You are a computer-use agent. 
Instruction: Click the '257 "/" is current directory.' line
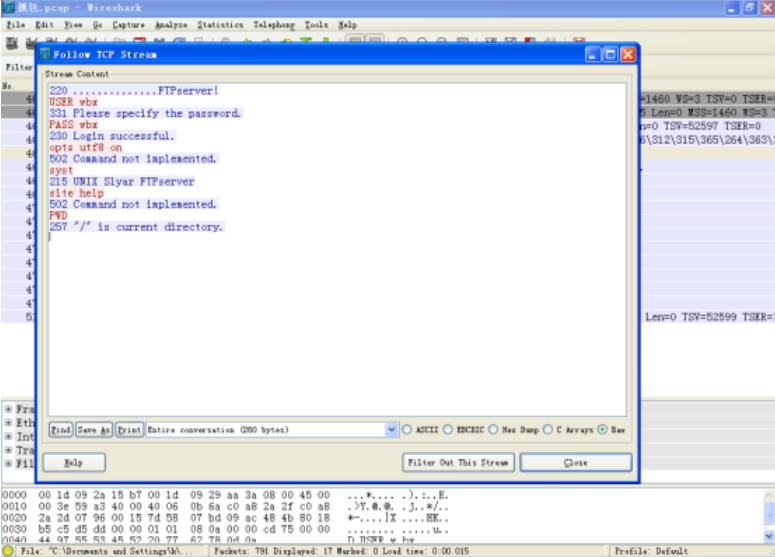click(x=136, y=227)
